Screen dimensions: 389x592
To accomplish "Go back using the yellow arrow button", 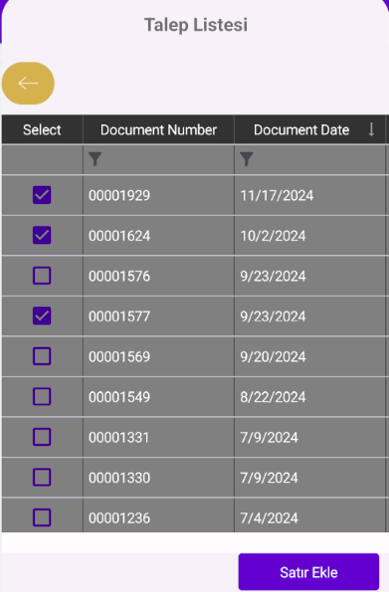I will 28,83.
